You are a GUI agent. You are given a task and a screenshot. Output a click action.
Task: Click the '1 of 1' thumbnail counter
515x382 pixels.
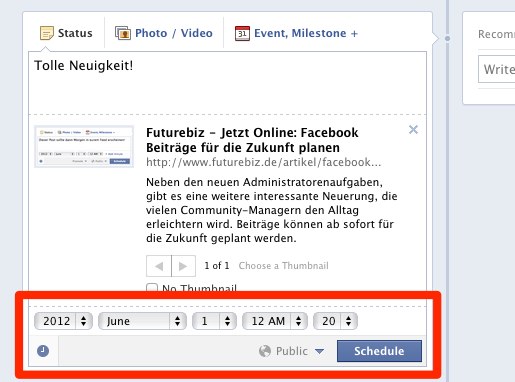(217, 266)
